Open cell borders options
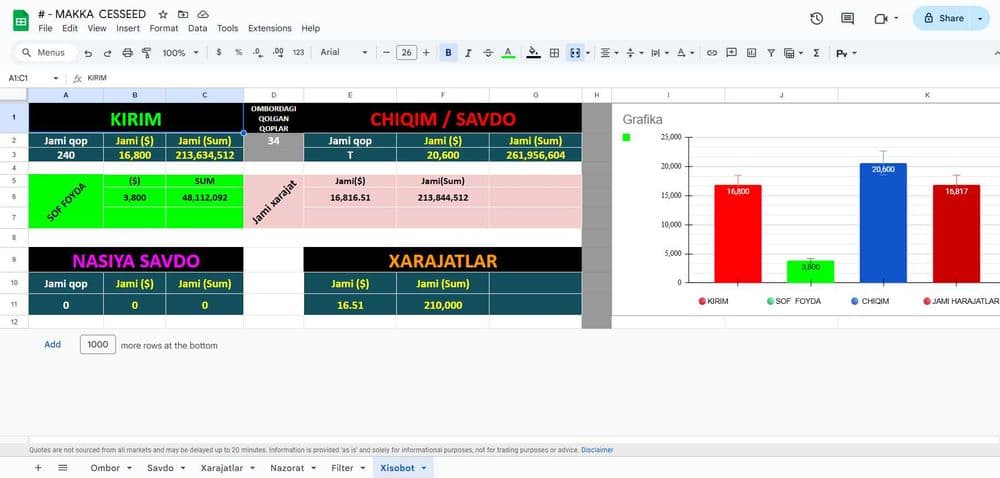 click(x=554, y=53)
